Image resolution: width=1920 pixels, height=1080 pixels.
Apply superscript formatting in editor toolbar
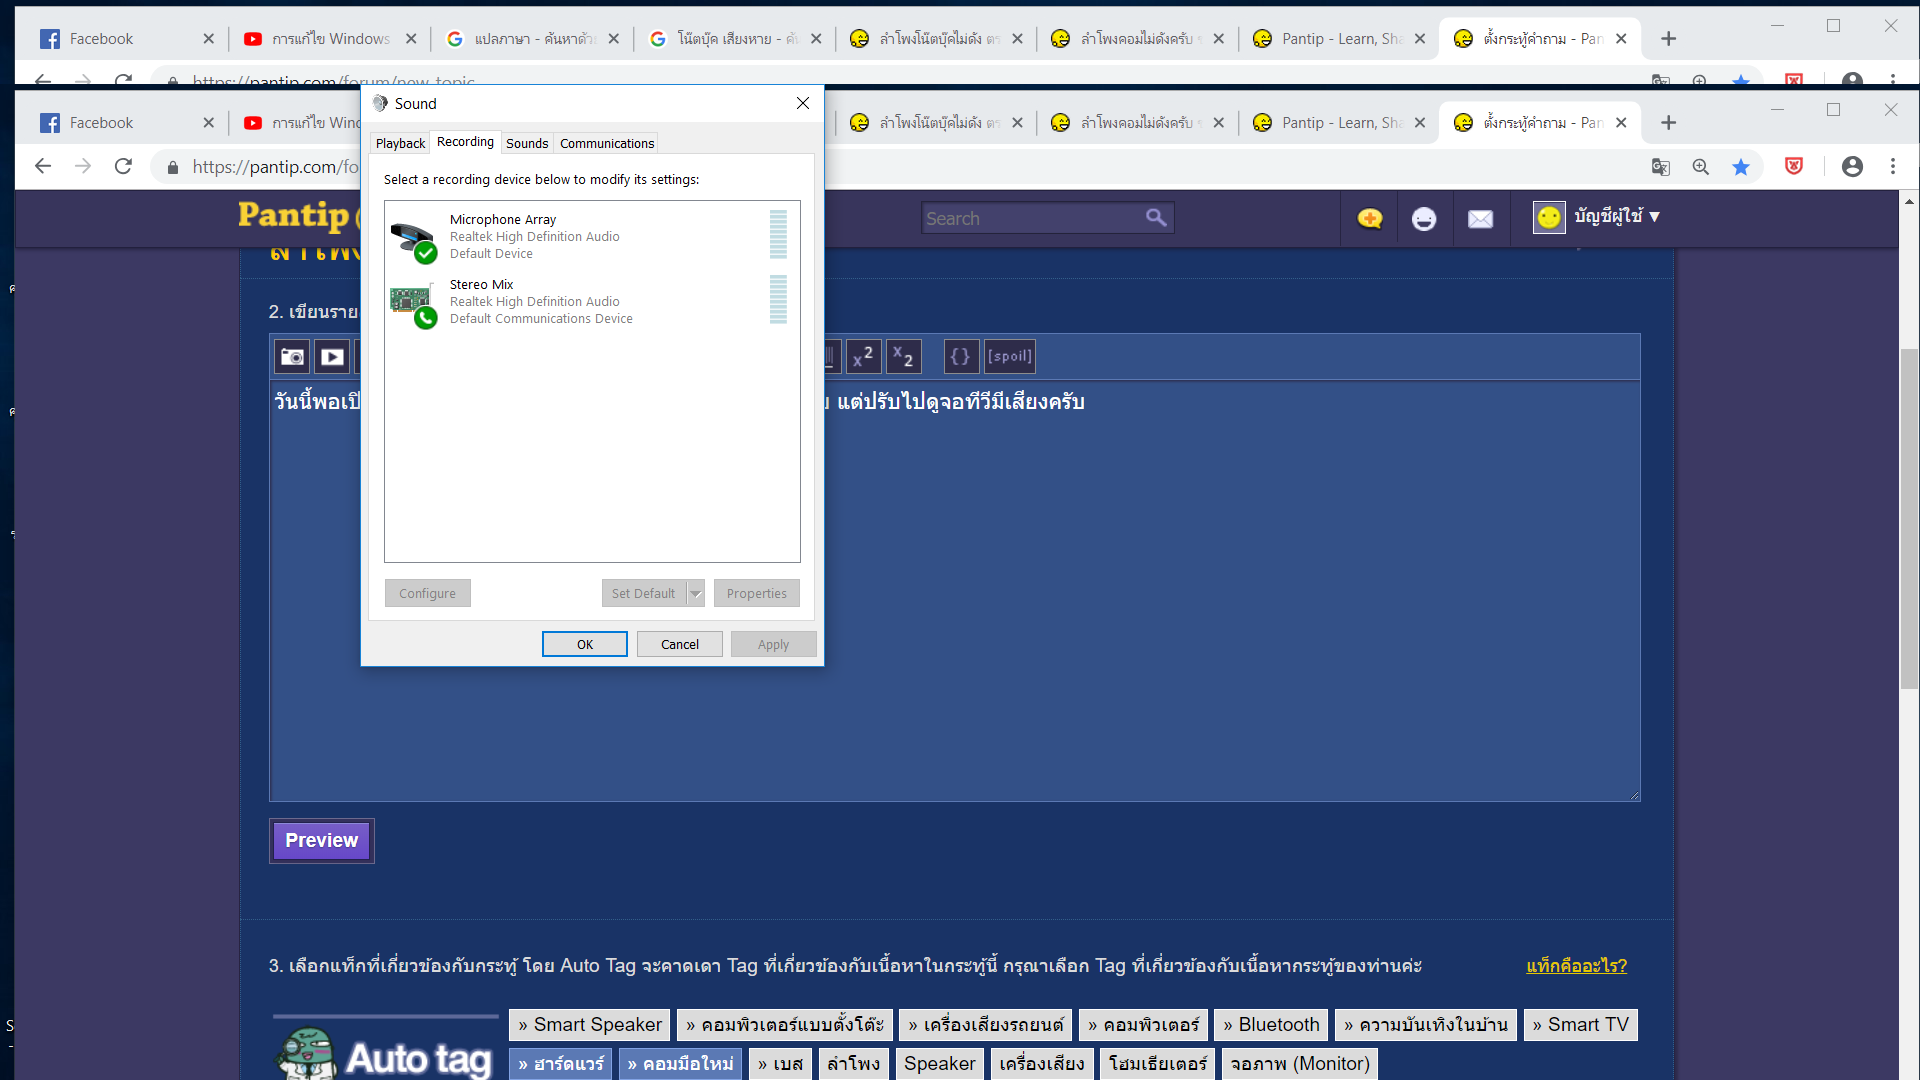click(x=863, y=357)
